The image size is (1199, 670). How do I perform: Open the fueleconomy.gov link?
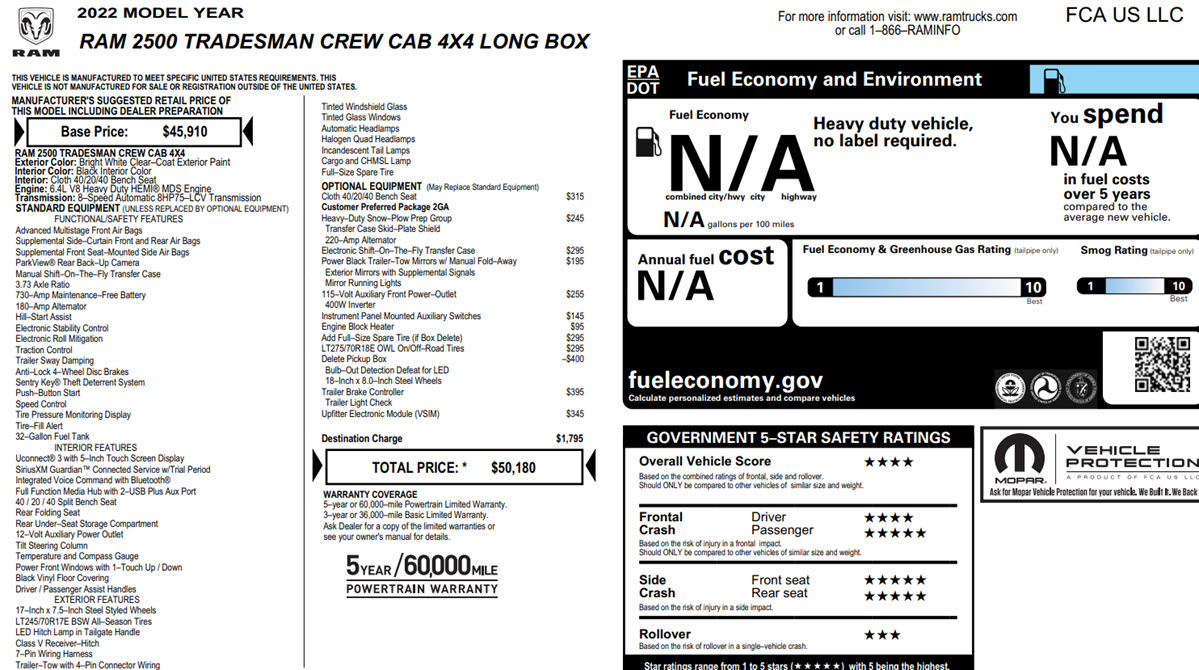click(x=725, y=380)
